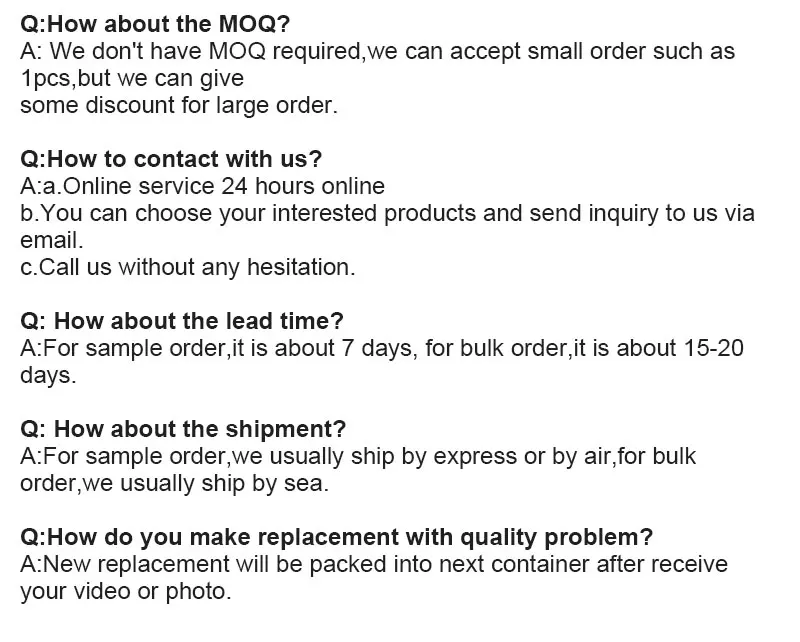
Task: Select the question 'Q:How to contact with us?'
Action: pos(171,159)
